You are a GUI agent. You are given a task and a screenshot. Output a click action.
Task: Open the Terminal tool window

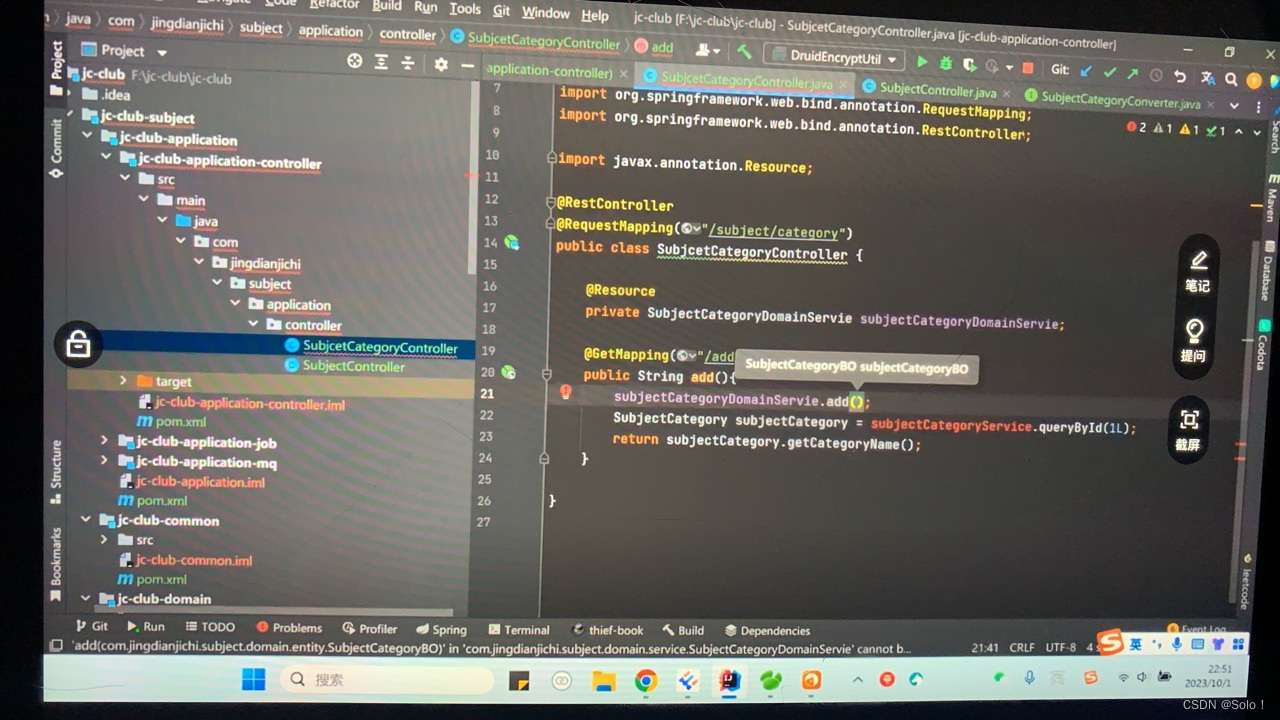[x=518, y=630]
